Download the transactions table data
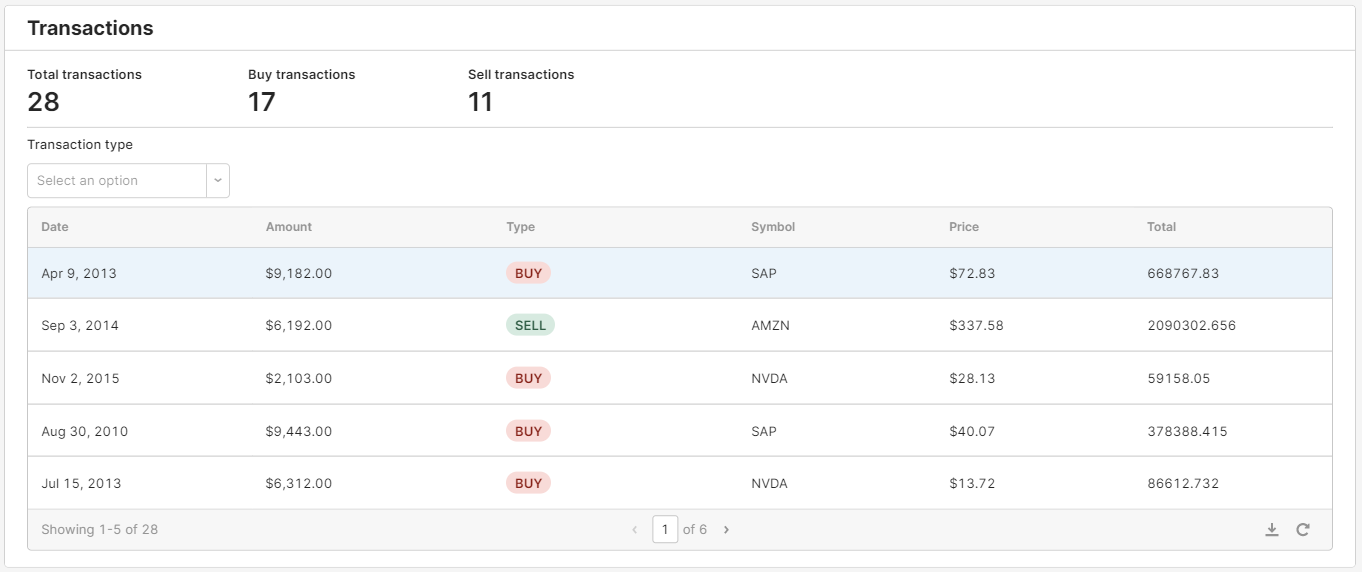Image resolution: width=1362 pixels, height=572 pixels. pos(1272,530)
